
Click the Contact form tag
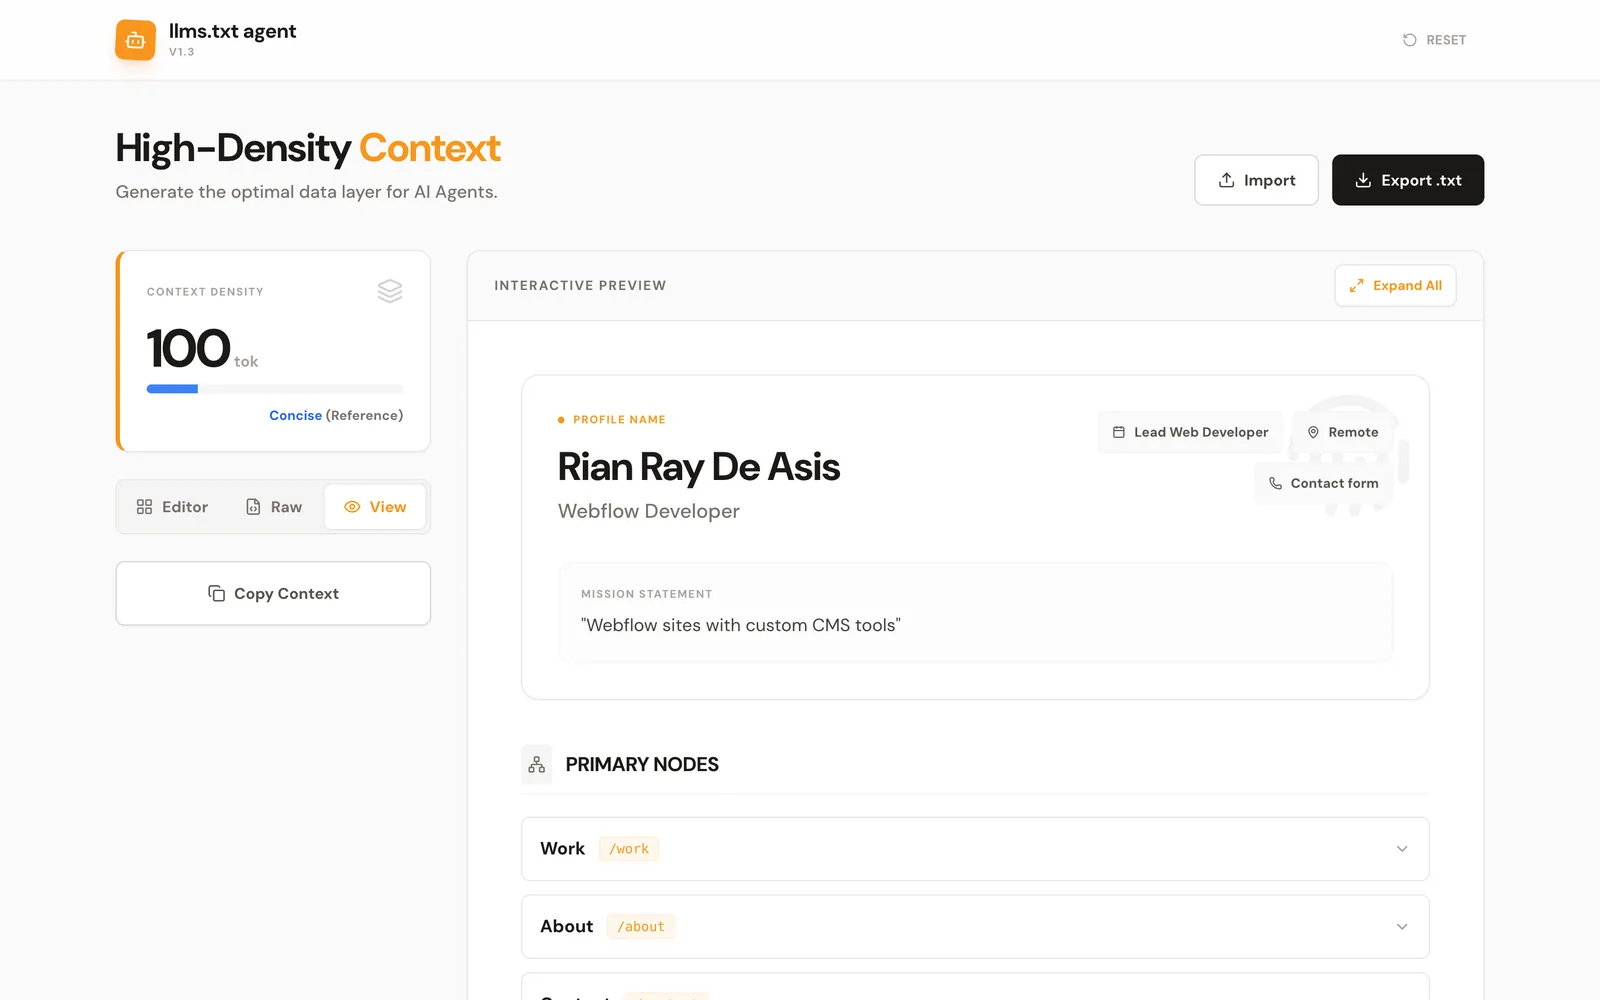[1324, 483]
